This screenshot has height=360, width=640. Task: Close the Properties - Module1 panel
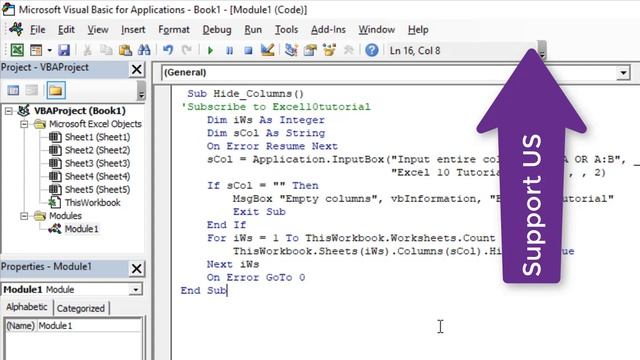(137, 269)
